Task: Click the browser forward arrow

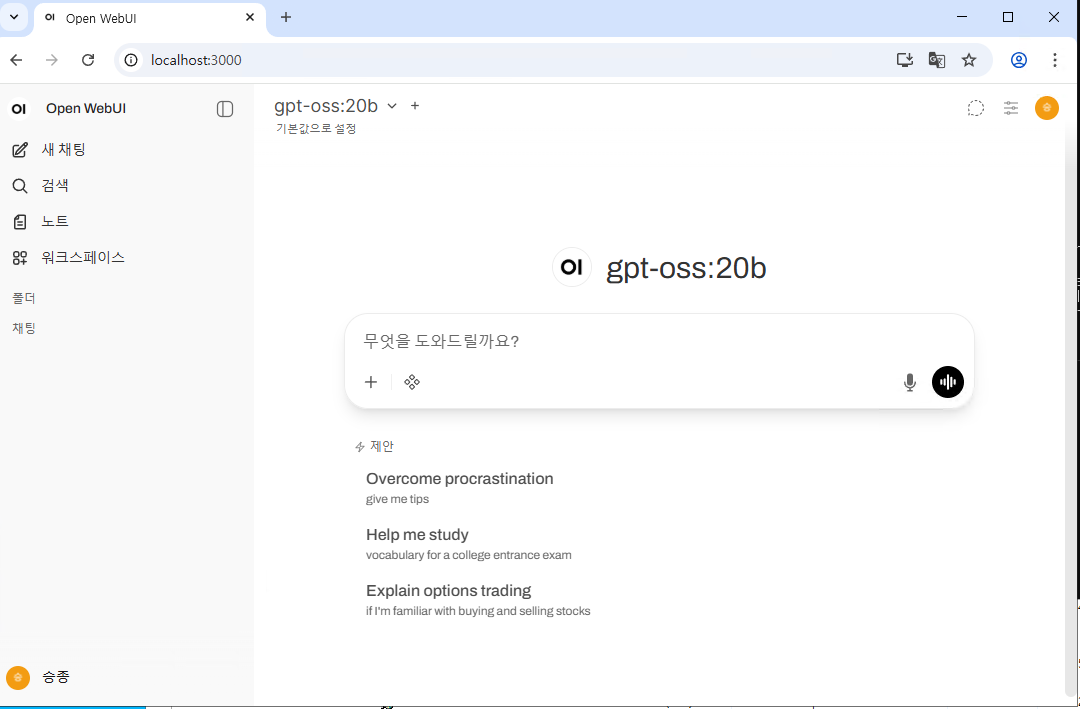Action: (x=52, y=60)
